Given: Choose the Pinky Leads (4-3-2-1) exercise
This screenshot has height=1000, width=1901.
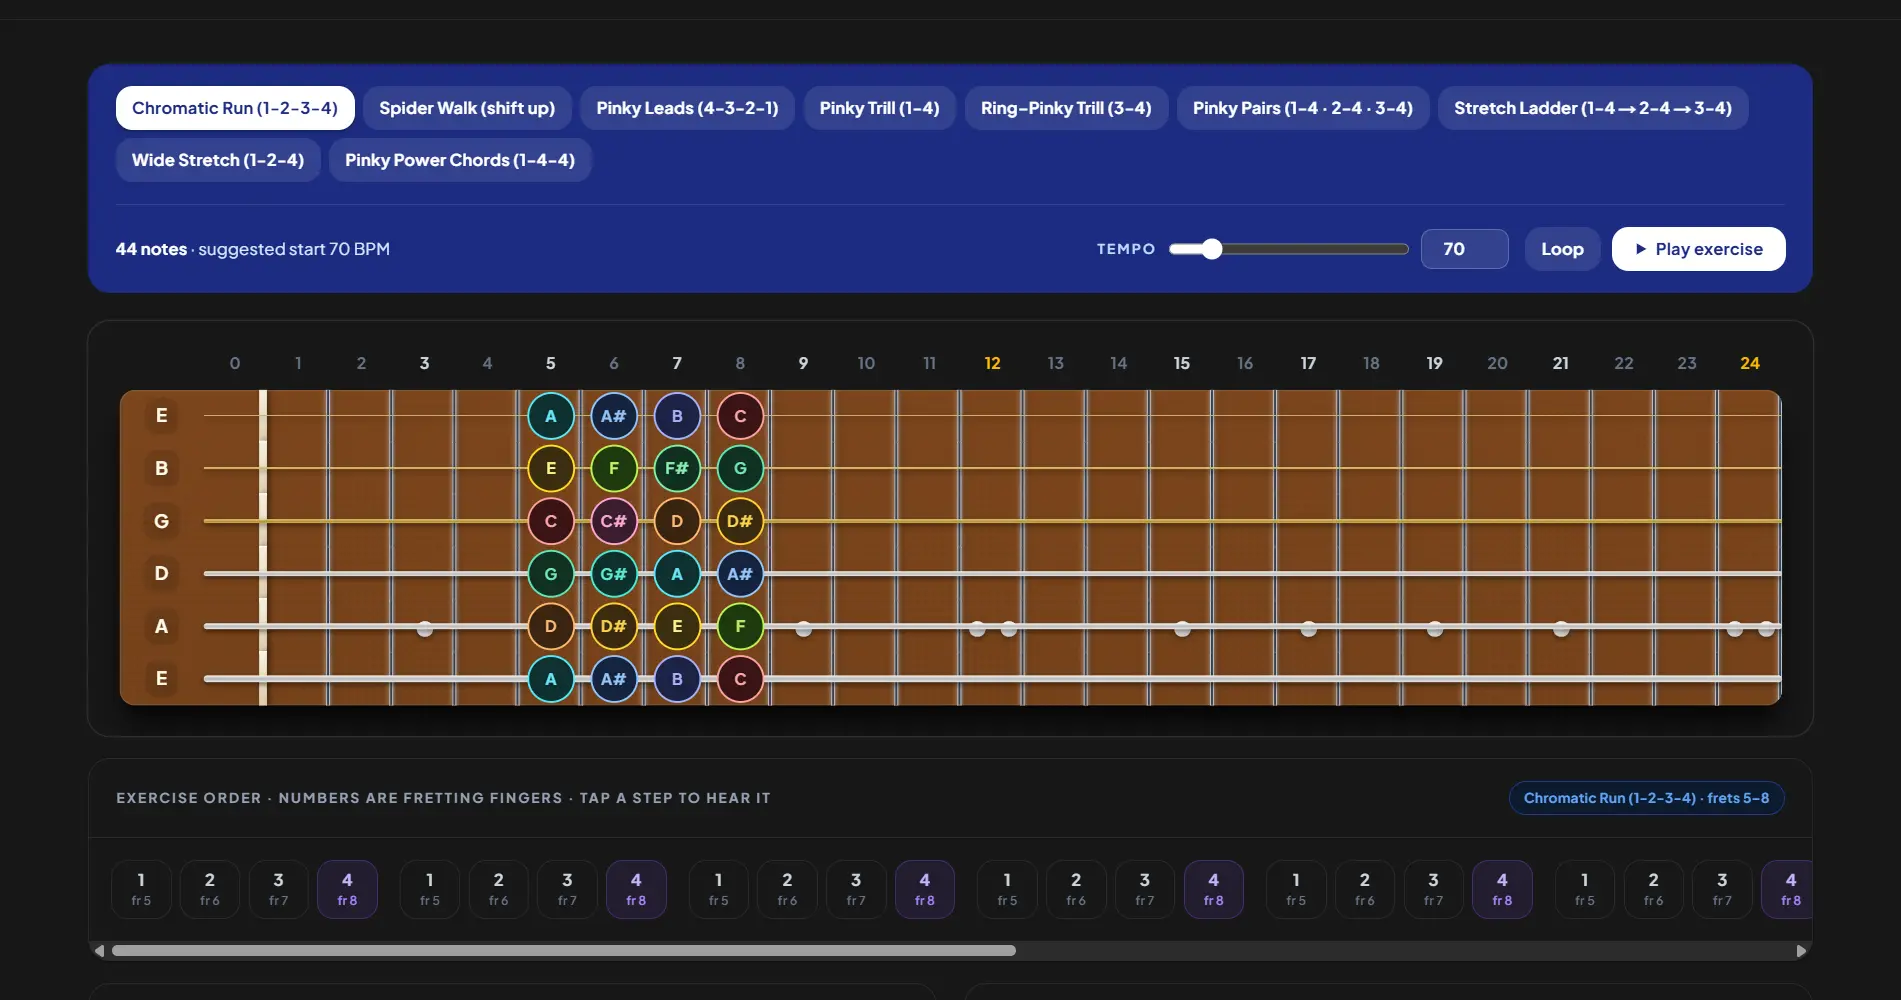Looking at the screenshot, I should coord(687,108).
